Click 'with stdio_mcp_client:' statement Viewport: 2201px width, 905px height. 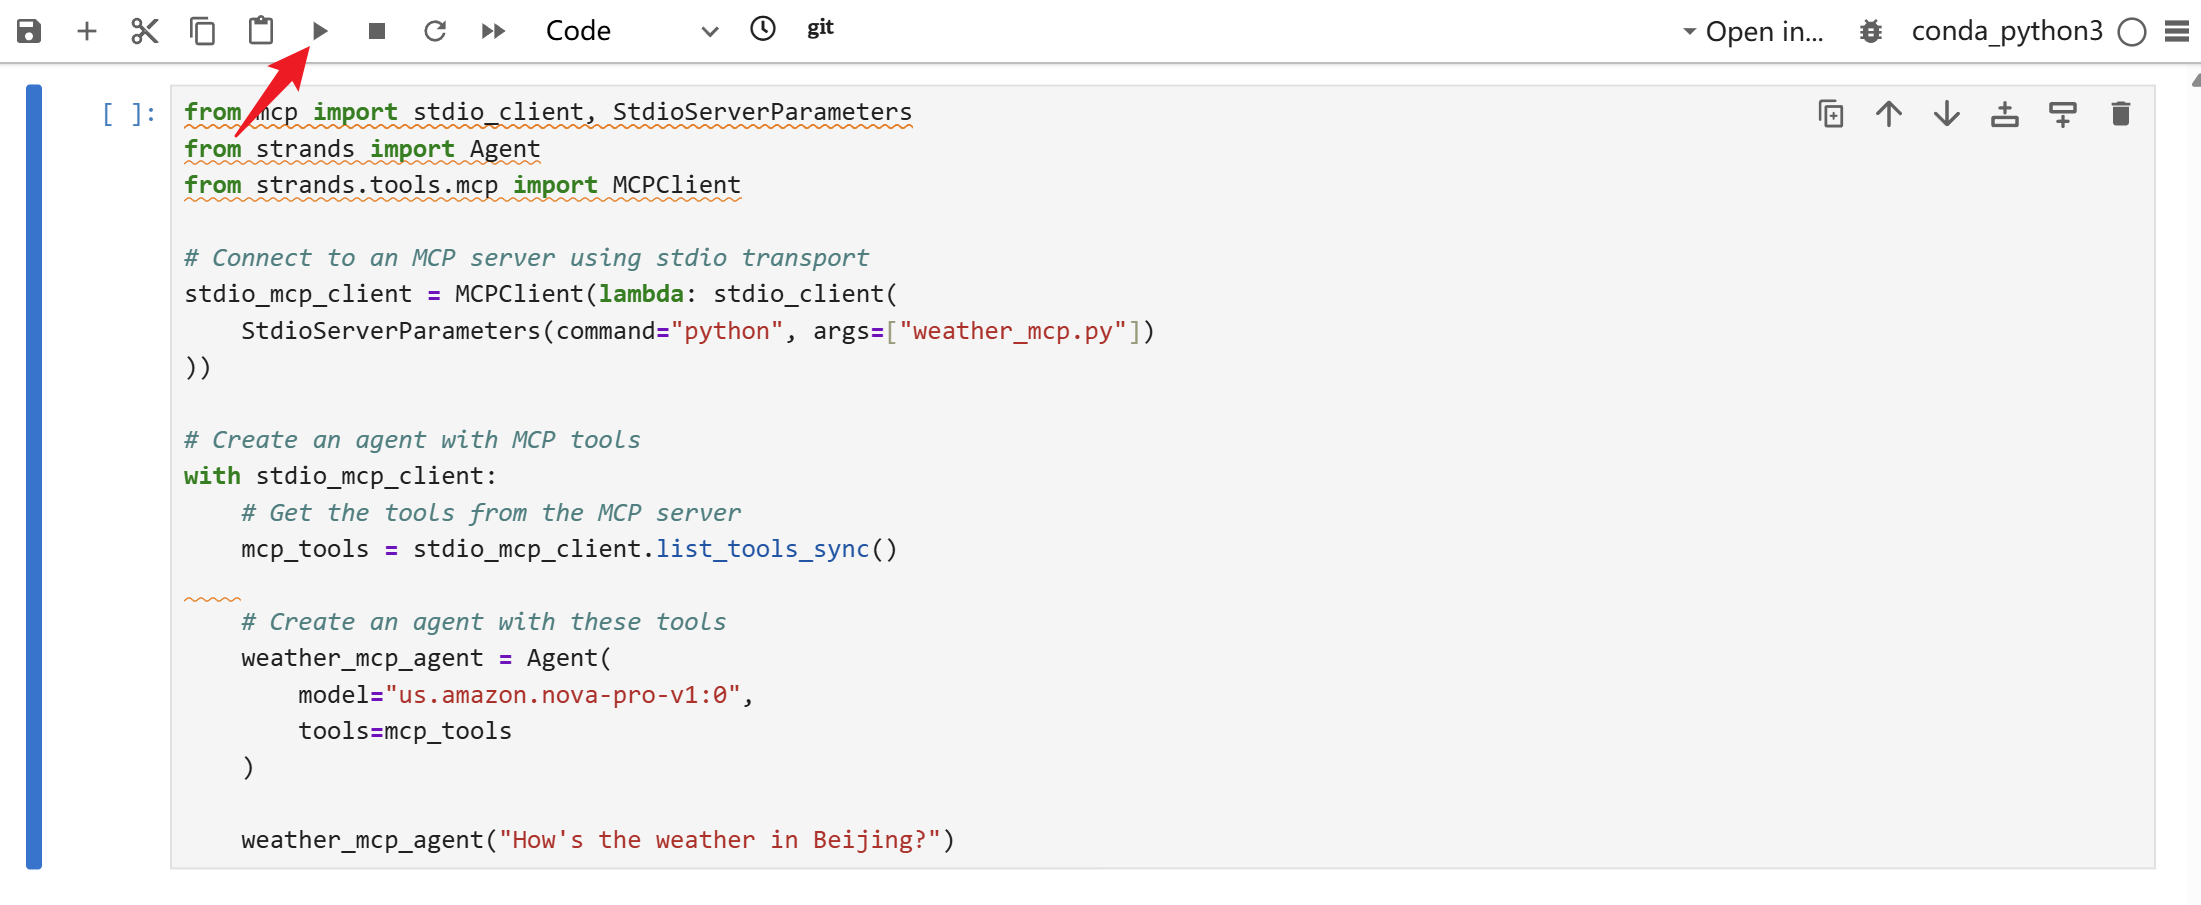(340, 476)
